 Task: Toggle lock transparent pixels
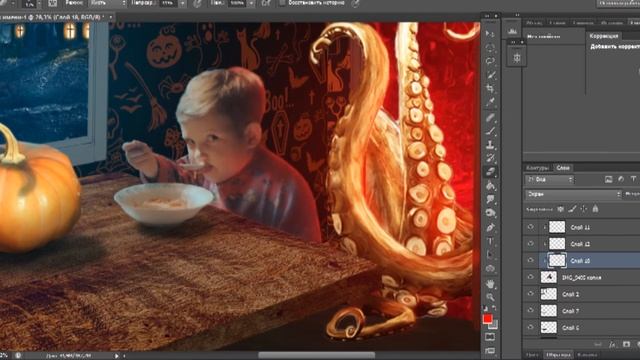(x=561, y=209)
